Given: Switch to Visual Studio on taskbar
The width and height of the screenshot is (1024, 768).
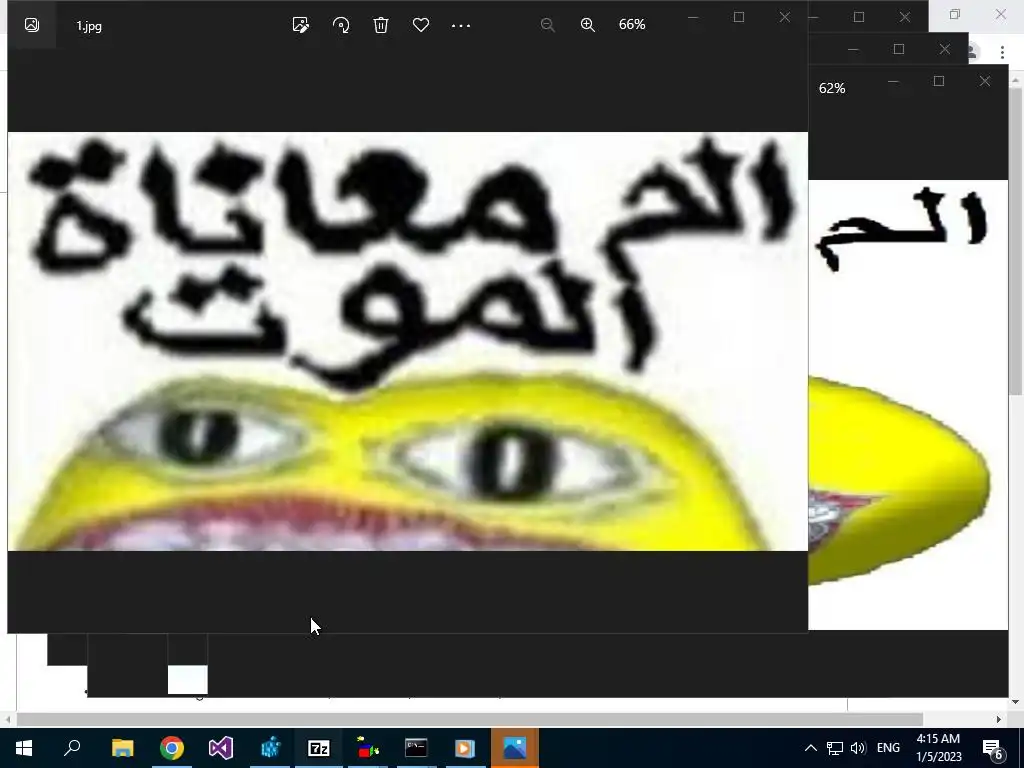Looking at the screenshot, I should pyautogui.click(x=220, y=748).
